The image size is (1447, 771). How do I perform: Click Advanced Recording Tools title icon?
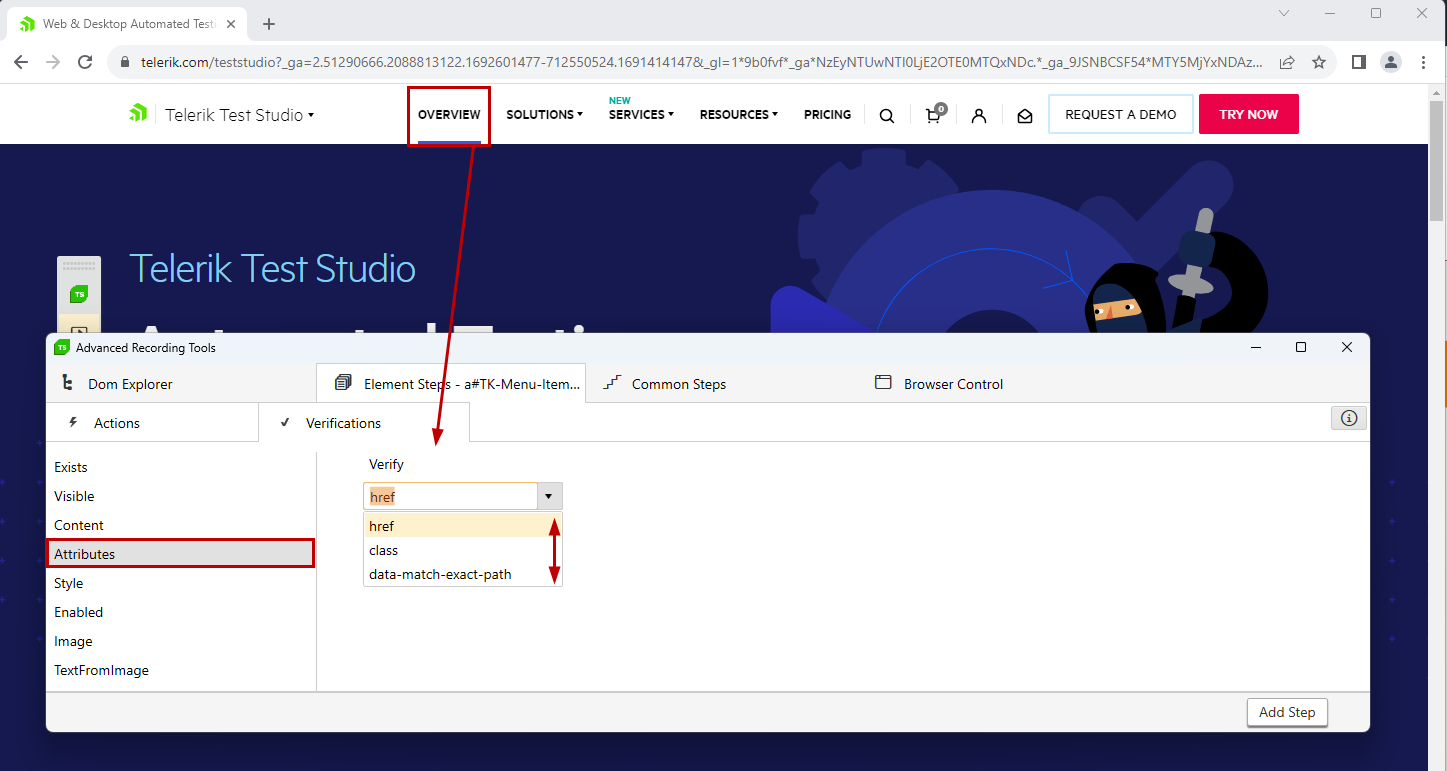coord(62,347)
